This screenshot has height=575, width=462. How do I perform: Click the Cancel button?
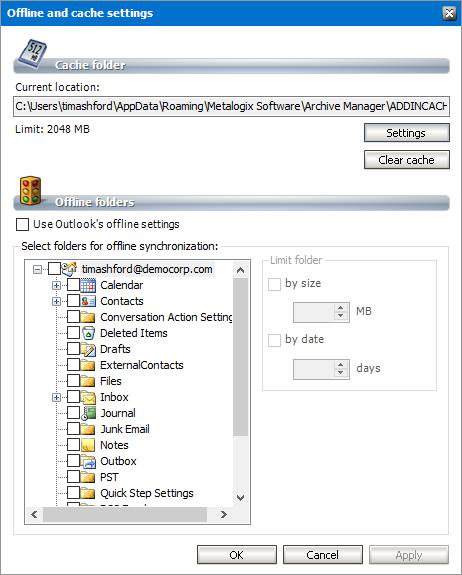323,555
